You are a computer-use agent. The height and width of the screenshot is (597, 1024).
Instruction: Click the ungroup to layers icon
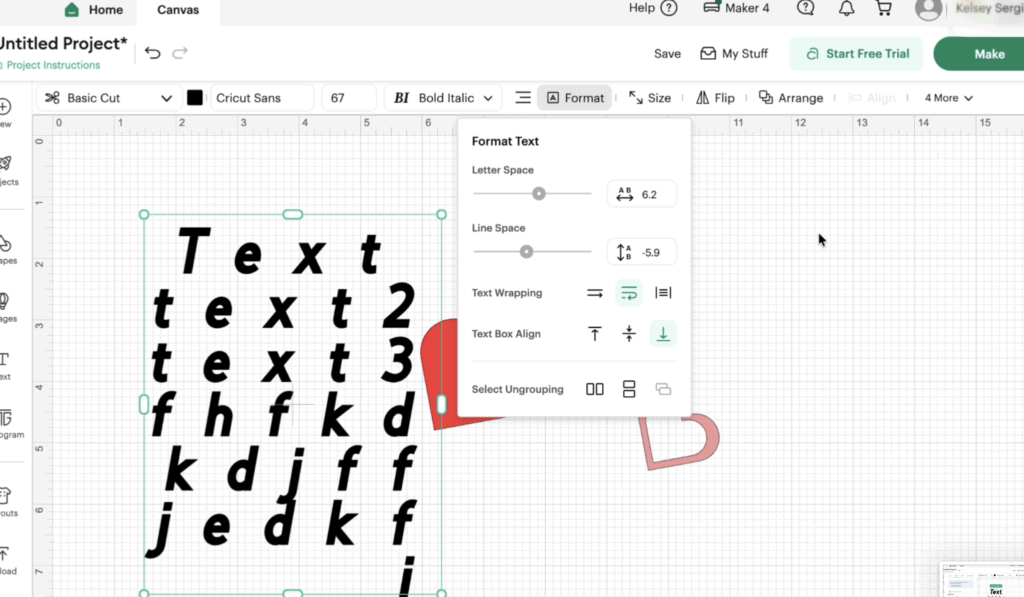click(663, 389)
